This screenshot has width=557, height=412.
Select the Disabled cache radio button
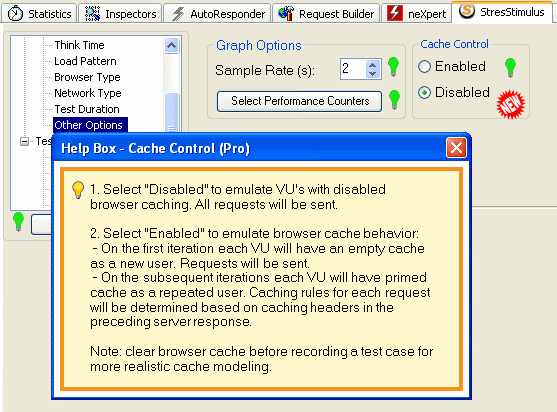pyautogui.click(x=424, y=92)
